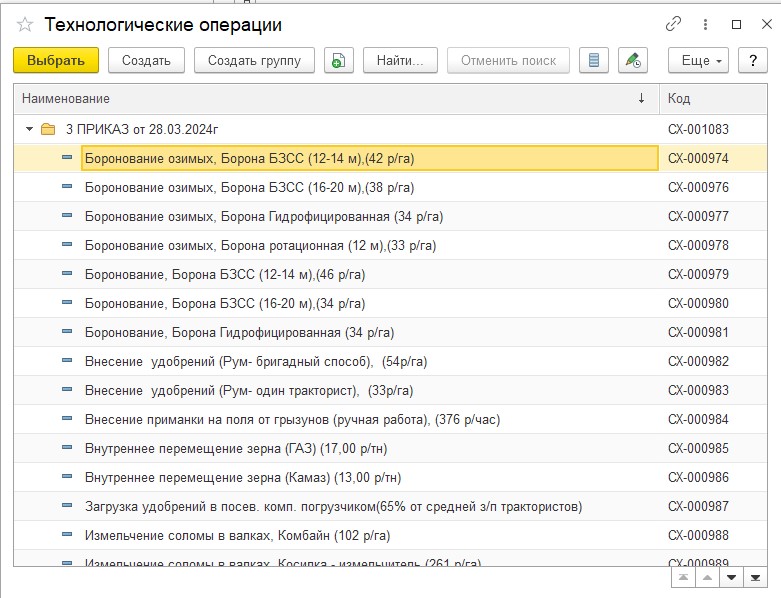Click the Создать группу button
This screenshot has height=598, width=781.
254,60
